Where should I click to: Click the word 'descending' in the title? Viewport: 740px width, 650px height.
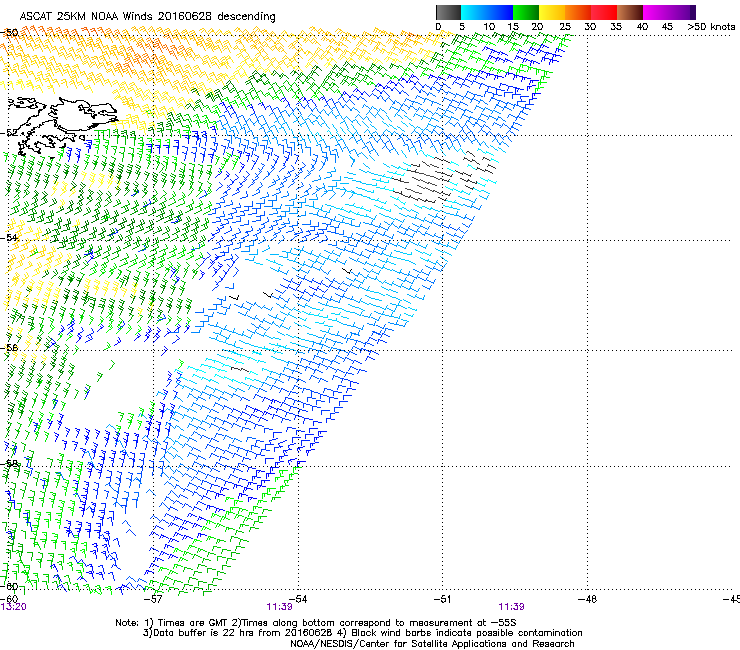point(246,17)
